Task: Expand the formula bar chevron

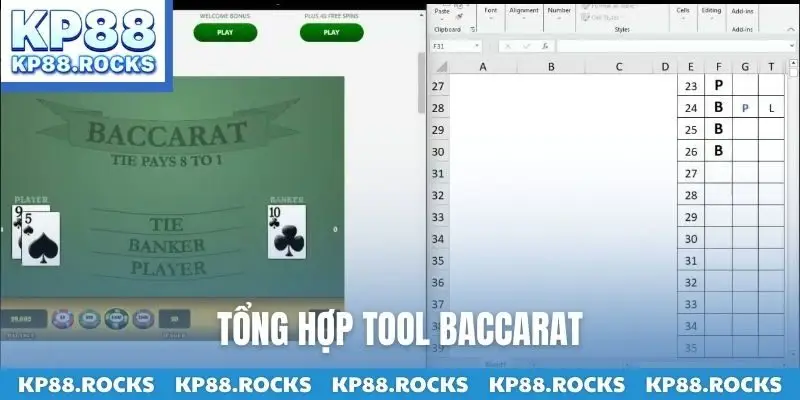Action: pos(791,46)
